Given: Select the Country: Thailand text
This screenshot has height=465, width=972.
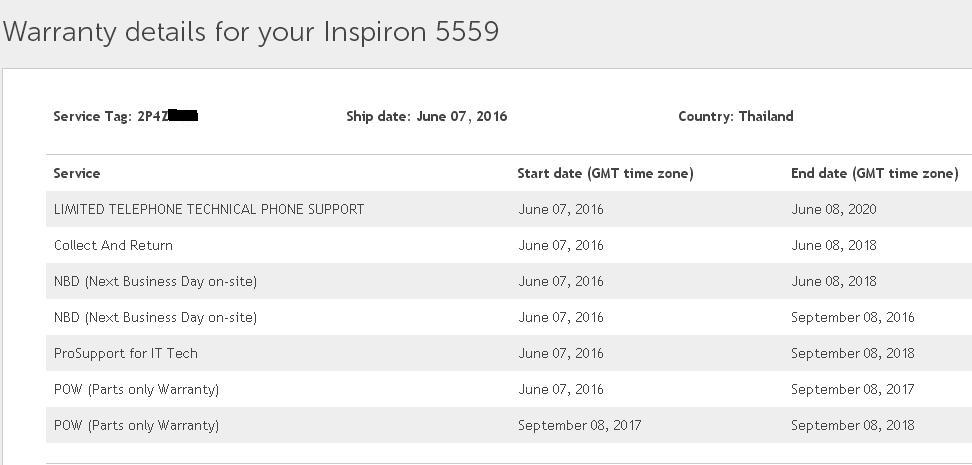Looking at the screenshot, I should (735, 116).
